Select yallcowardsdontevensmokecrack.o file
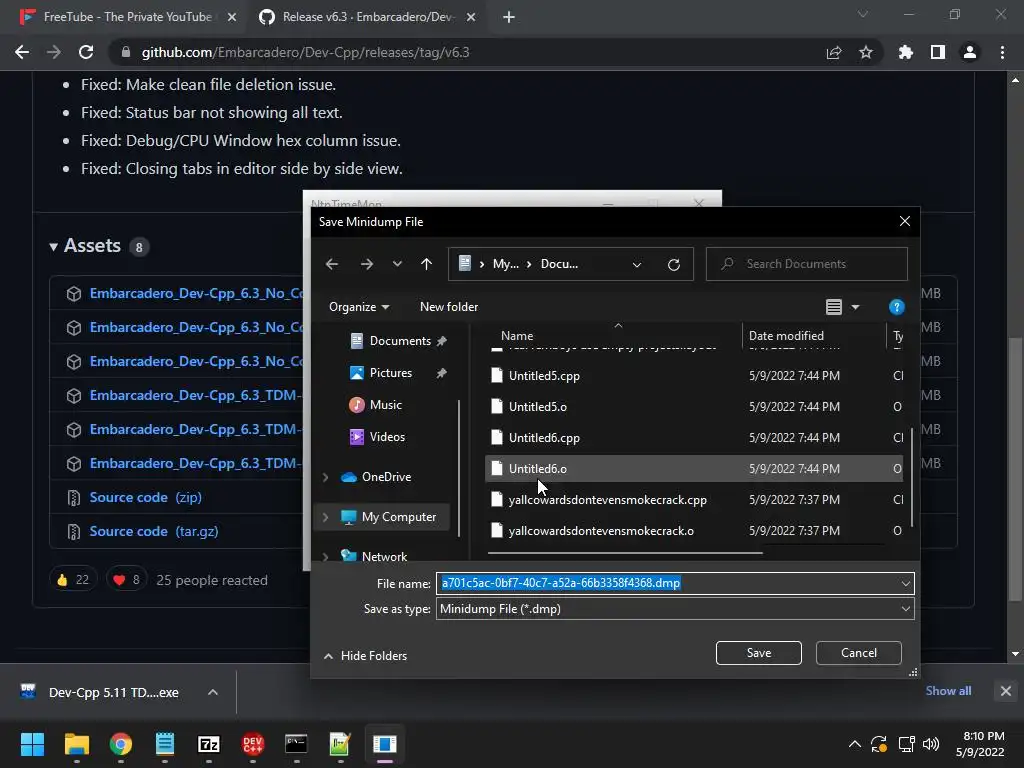 [x=694, y=530]
